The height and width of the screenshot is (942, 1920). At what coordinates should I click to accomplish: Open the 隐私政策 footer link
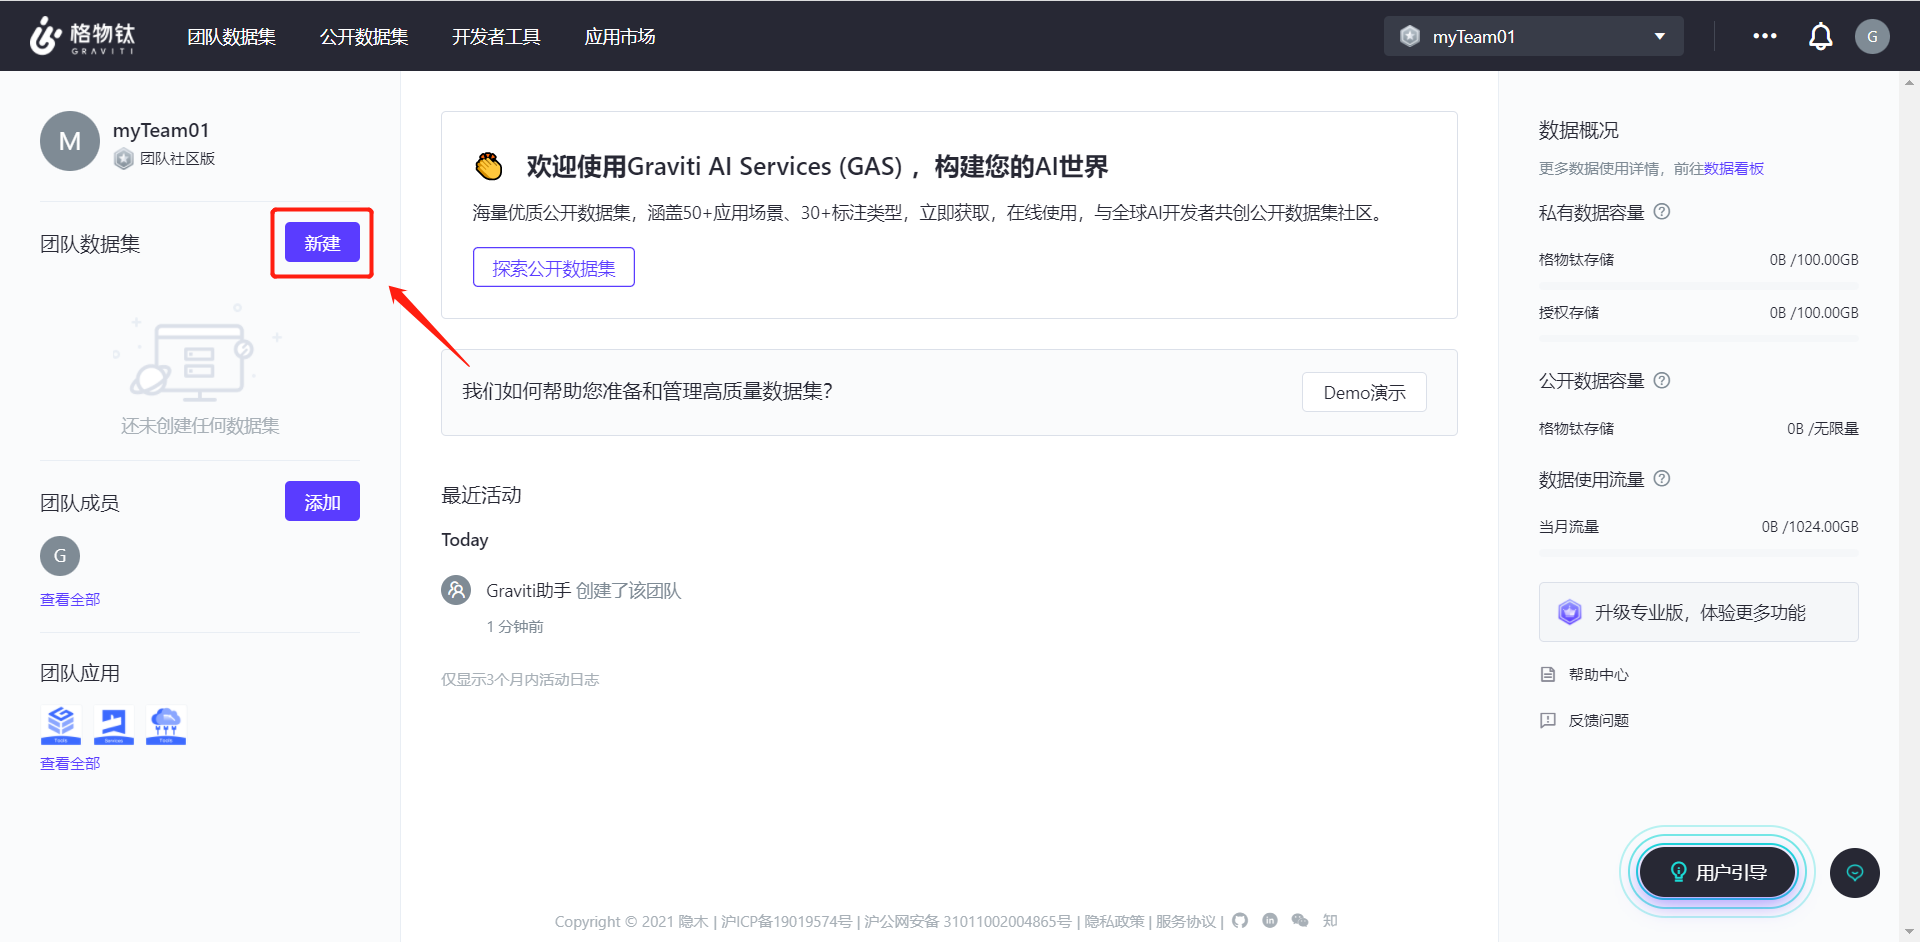point(1114,921)
